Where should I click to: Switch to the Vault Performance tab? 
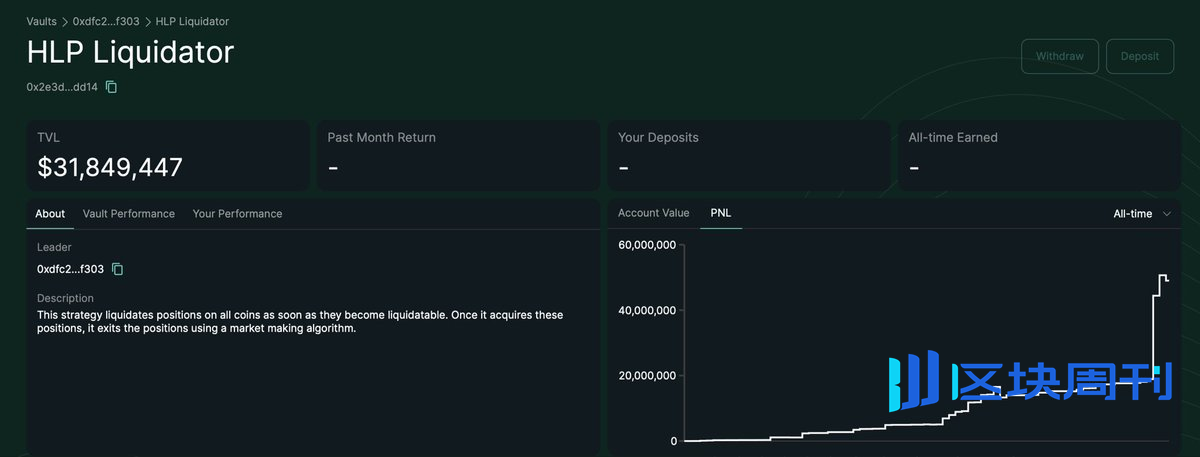point(128,214)
